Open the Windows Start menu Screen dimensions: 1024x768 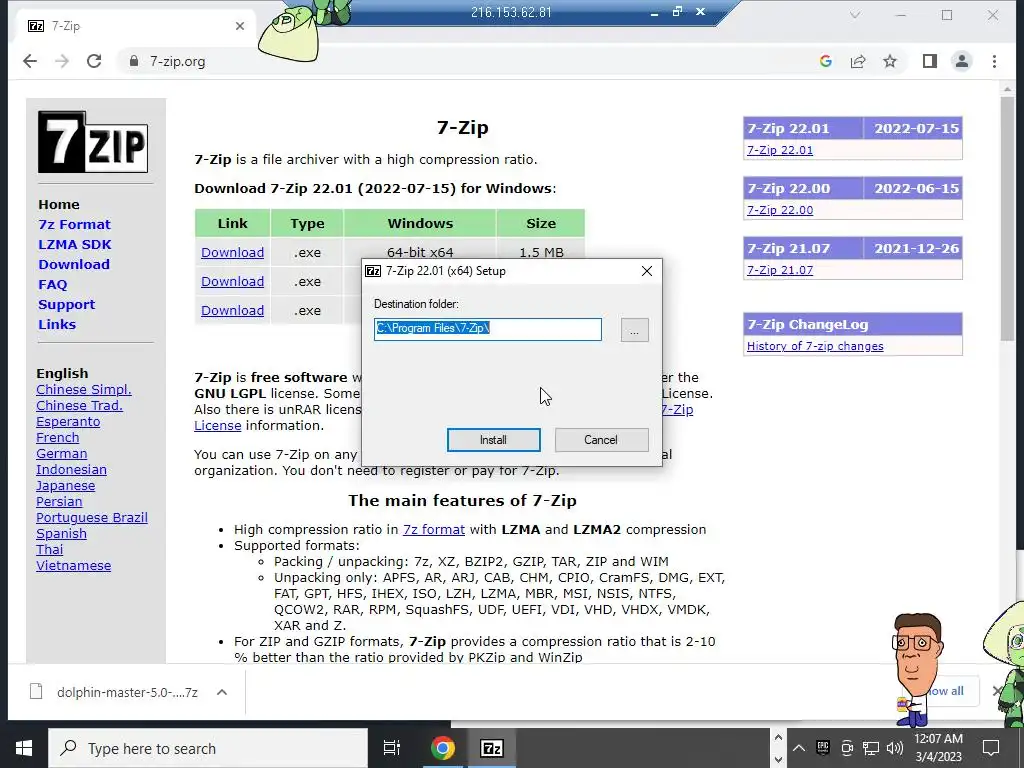24,748
